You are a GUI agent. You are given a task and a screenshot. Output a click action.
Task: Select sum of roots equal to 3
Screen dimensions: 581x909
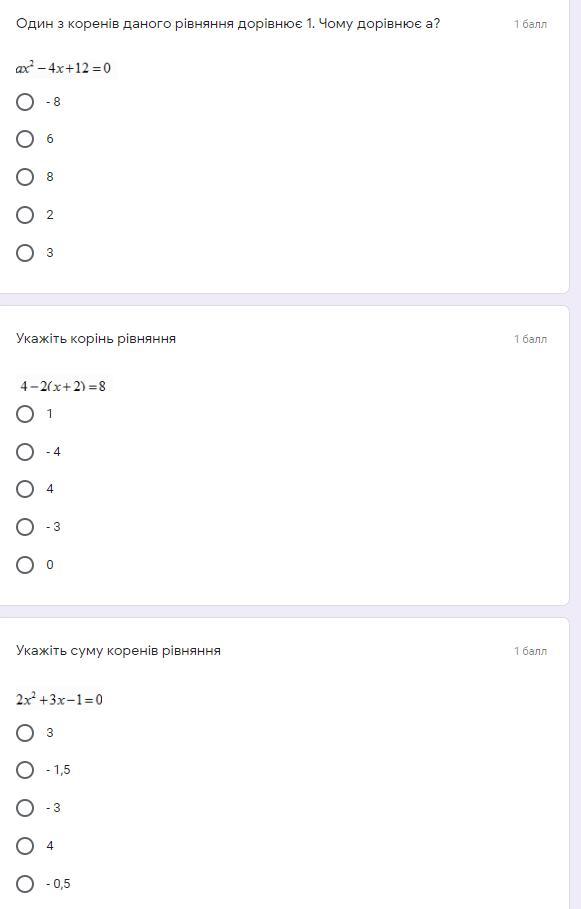coord(25,733)
